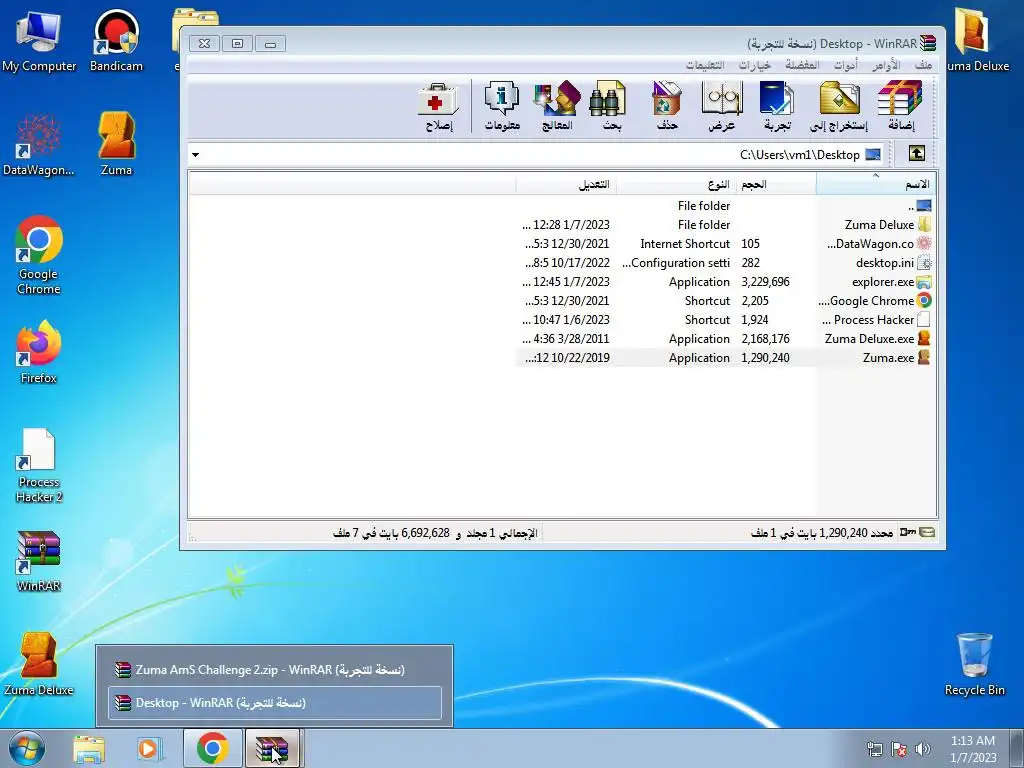Click the Add (إضافة) toolbar icon
The height and width of the screenshot is (768, 1024).
click(x=901, y=105)
